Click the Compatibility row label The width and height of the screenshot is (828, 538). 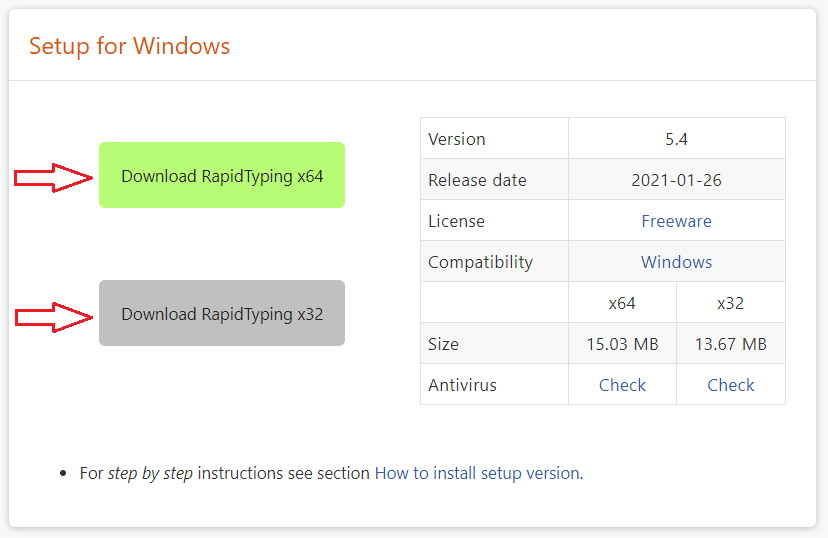(x=481, y=262)
